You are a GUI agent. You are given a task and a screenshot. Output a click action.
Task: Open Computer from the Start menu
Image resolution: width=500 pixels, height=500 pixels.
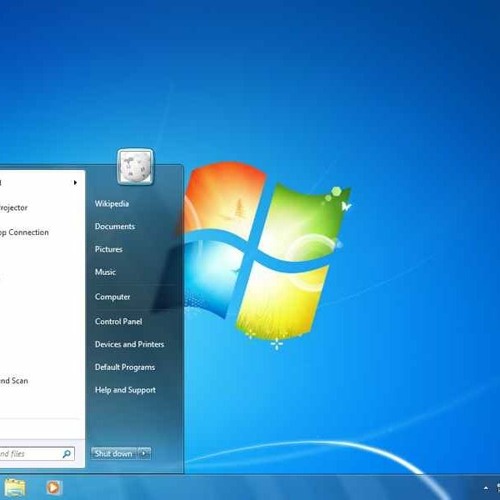(113, 297)
